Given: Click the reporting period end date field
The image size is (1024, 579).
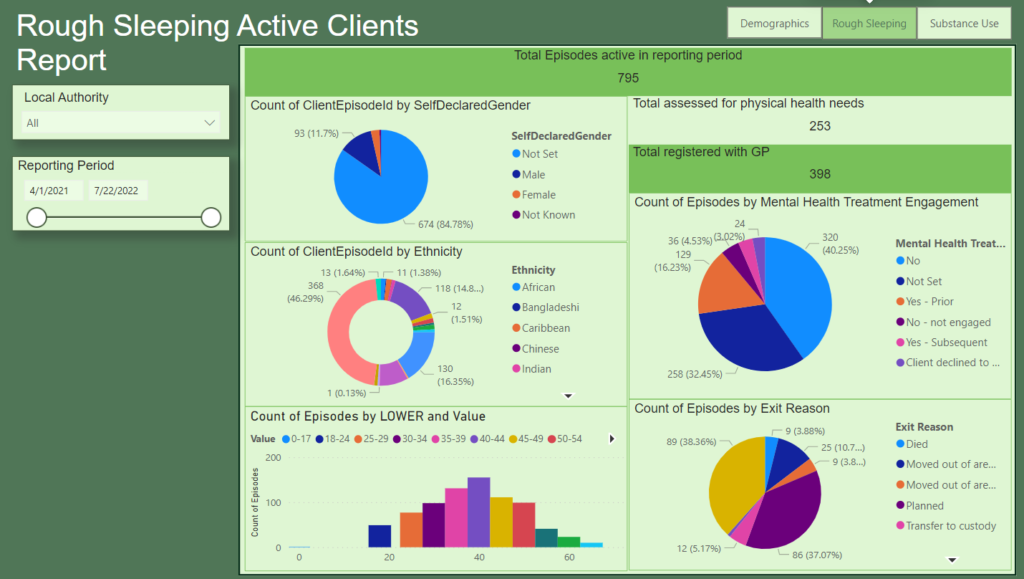Looking at the screenshot, I should (118, 190).
